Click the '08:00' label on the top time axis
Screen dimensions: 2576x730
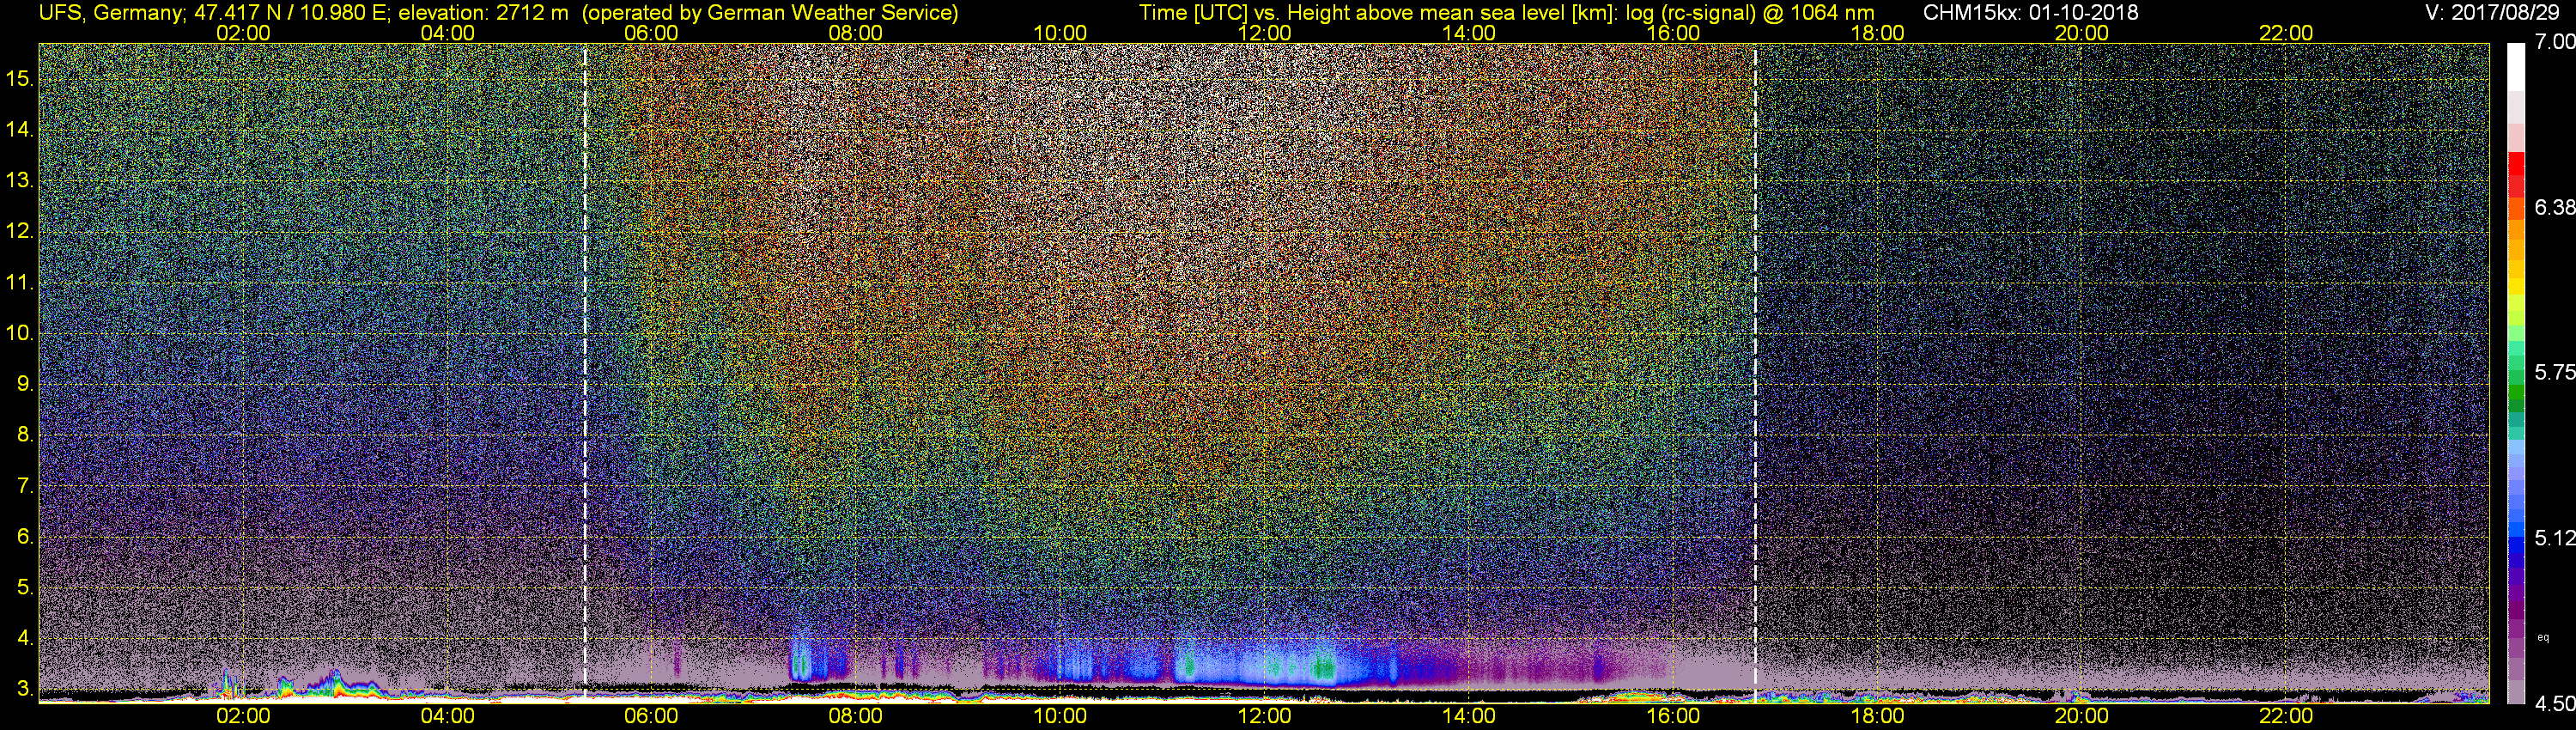click(x=856, y=33)
